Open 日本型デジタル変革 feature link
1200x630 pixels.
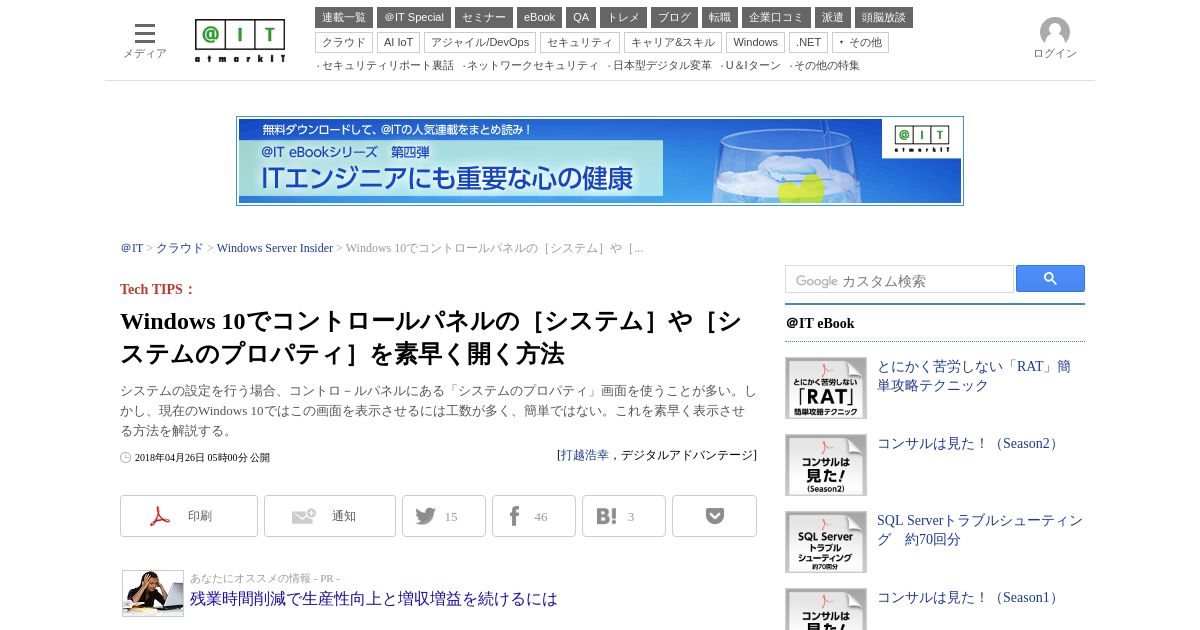point(662,65)
